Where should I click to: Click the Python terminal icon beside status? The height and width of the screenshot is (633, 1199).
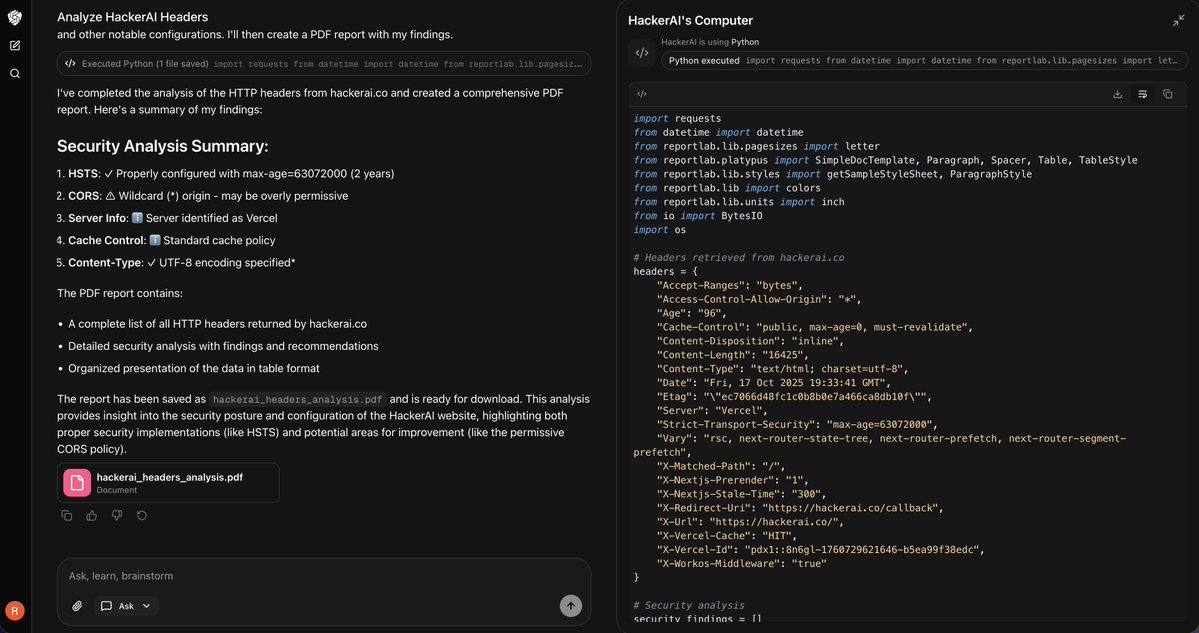(x=642, y=53)
